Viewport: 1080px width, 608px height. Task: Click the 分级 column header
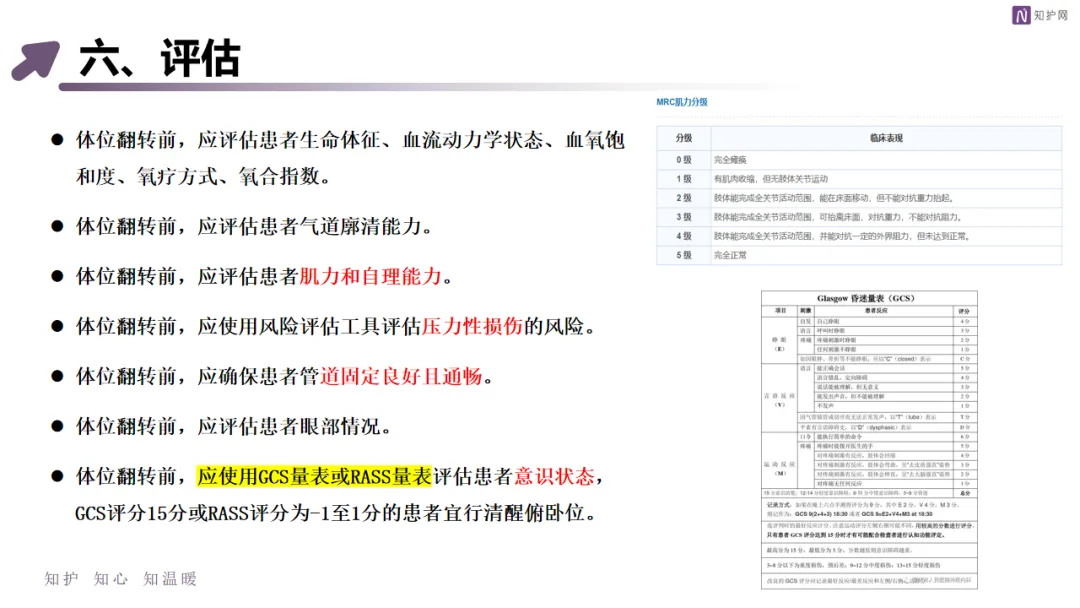[684, 138]
